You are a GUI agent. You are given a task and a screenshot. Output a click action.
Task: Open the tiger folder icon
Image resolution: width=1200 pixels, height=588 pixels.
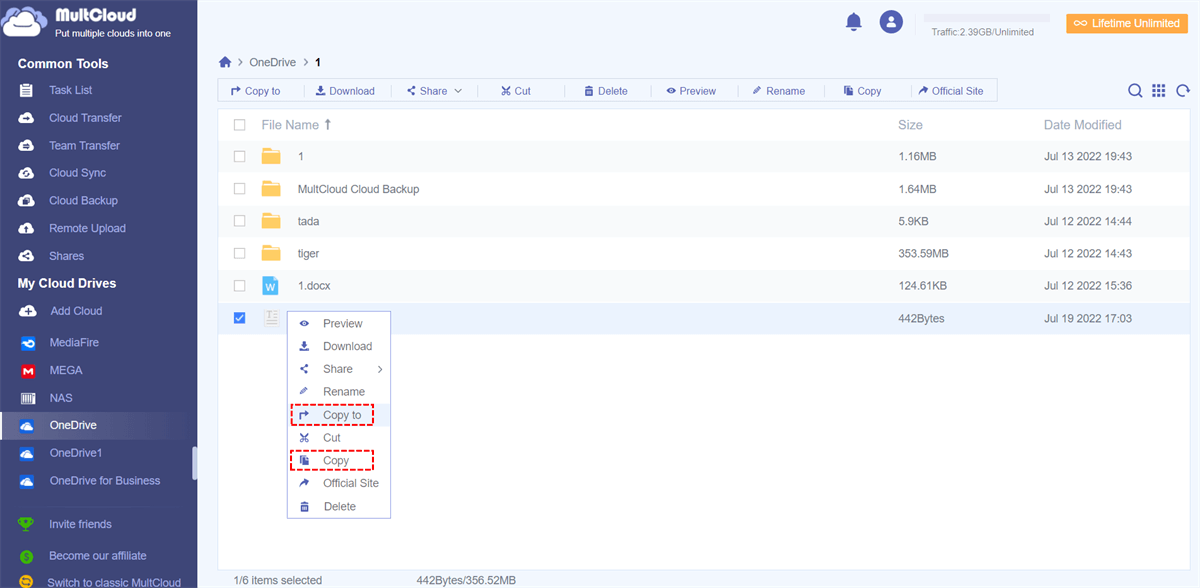point(271,253)
